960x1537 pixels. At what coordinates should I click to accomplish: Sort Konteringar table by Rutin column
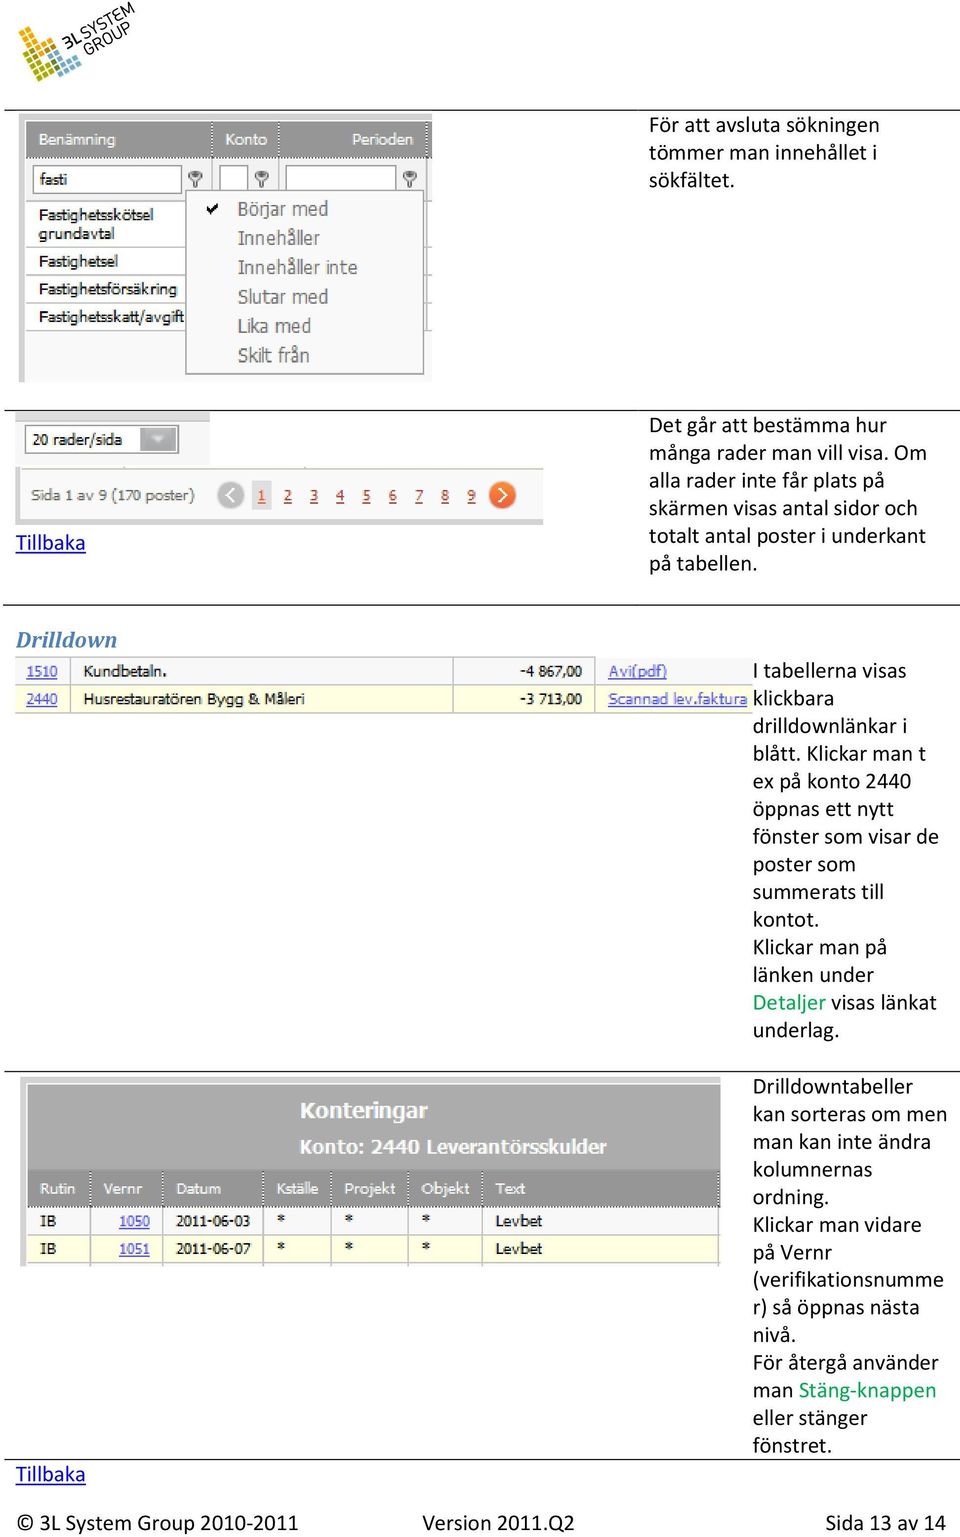coord(58,1188)
